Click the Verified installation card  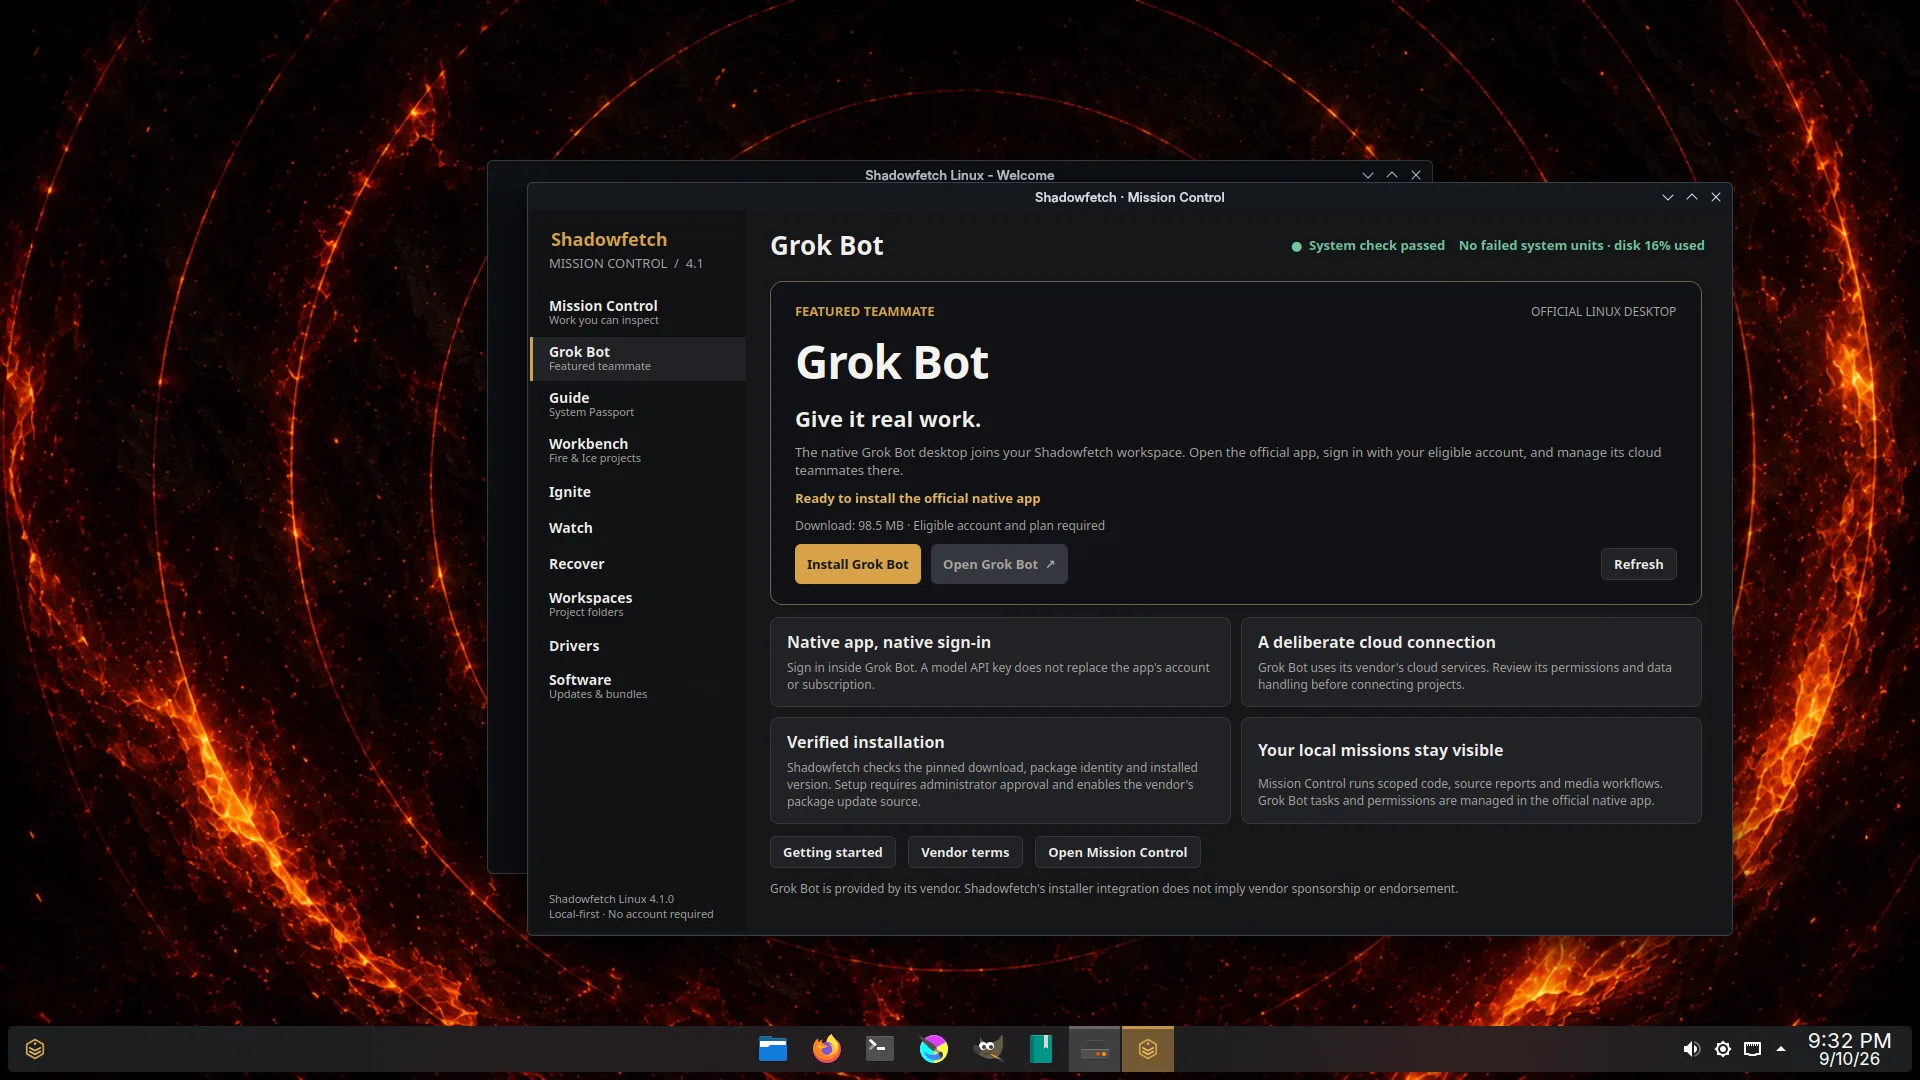tap(1000, 770)
